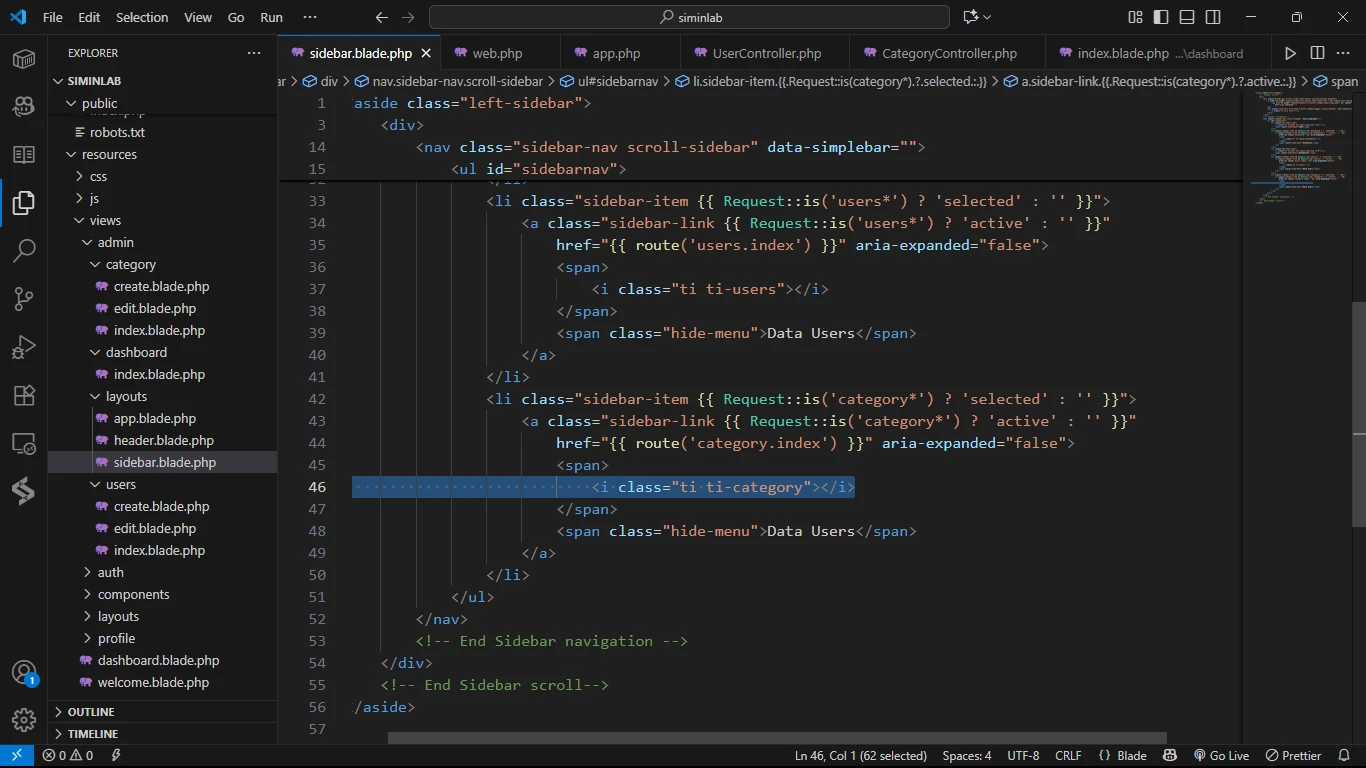The image size is (1366, 768).
Task: Open the Remote Explorer view
Action: pos(24,443)
